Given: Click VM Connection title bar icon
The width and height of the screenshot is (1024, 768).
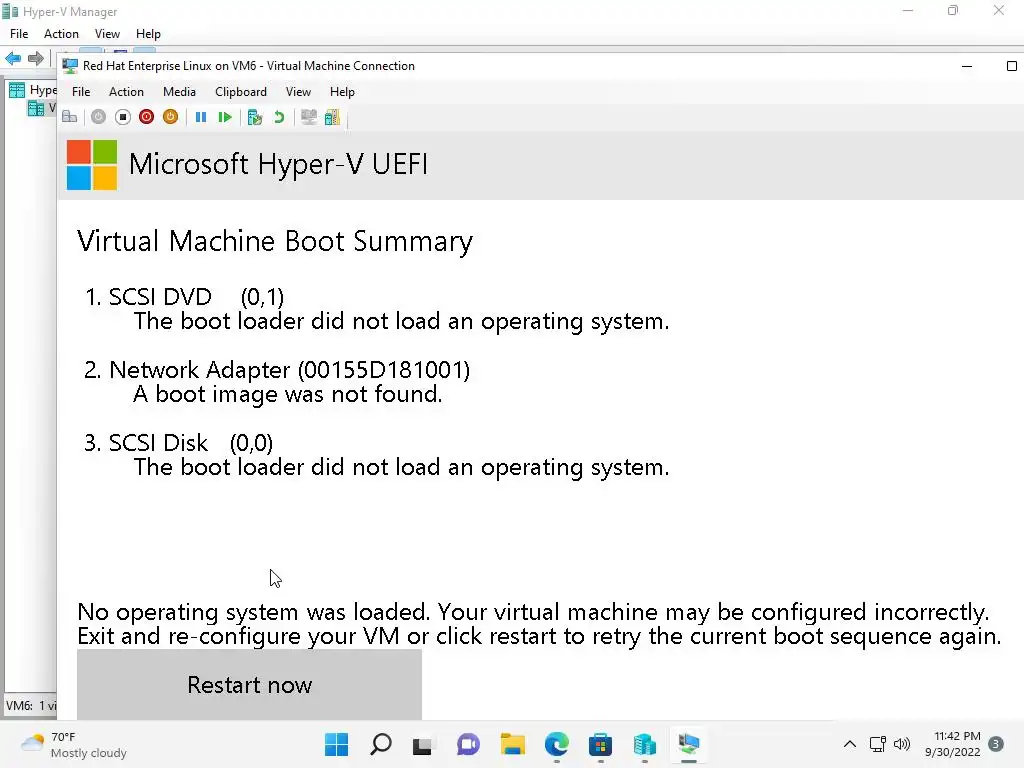Looking at the screenshot, I should [x=70, y=66].
